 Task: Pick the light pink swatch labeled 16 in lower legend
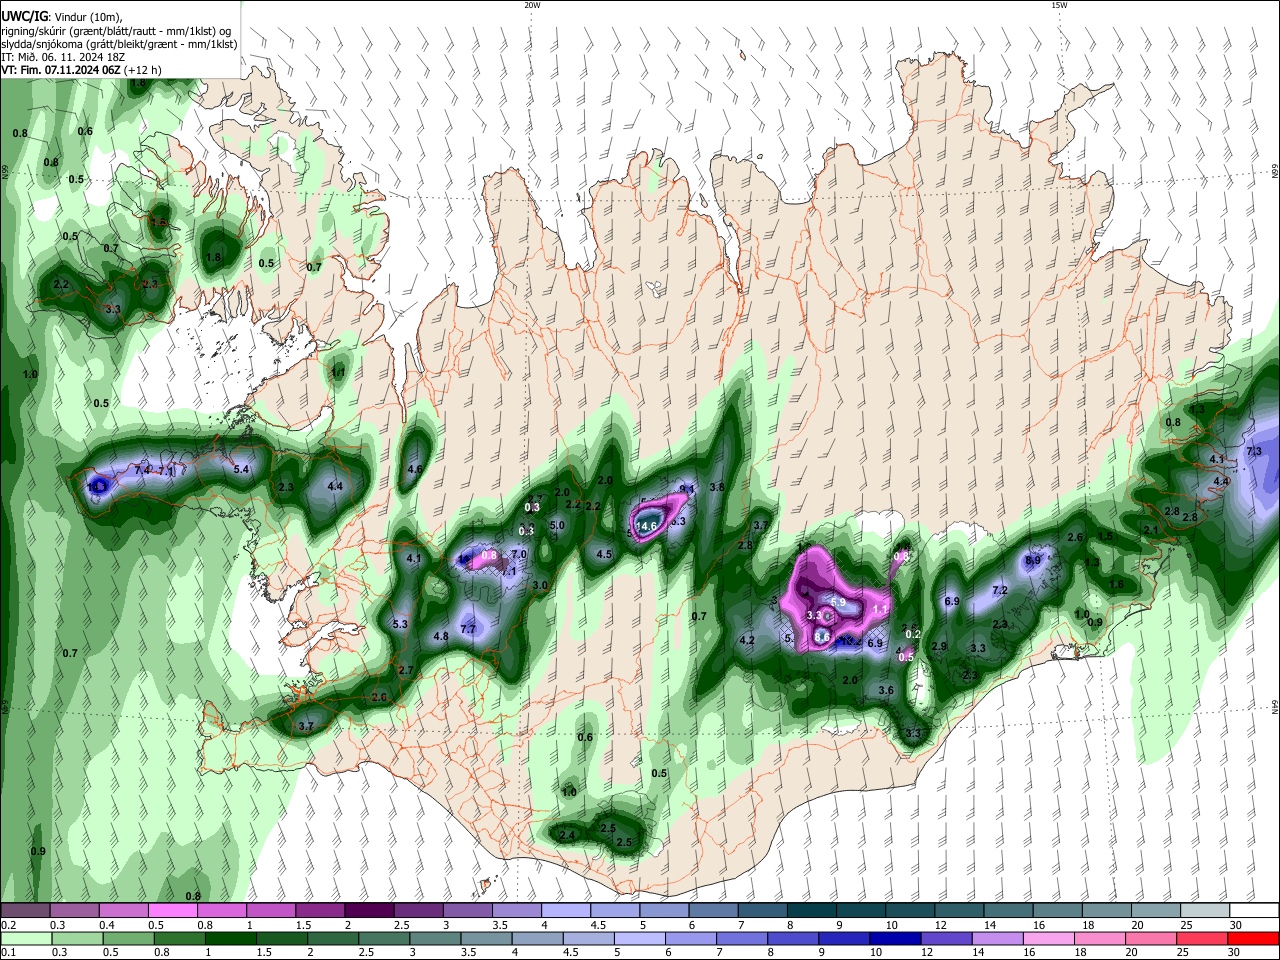[1049, 939]
